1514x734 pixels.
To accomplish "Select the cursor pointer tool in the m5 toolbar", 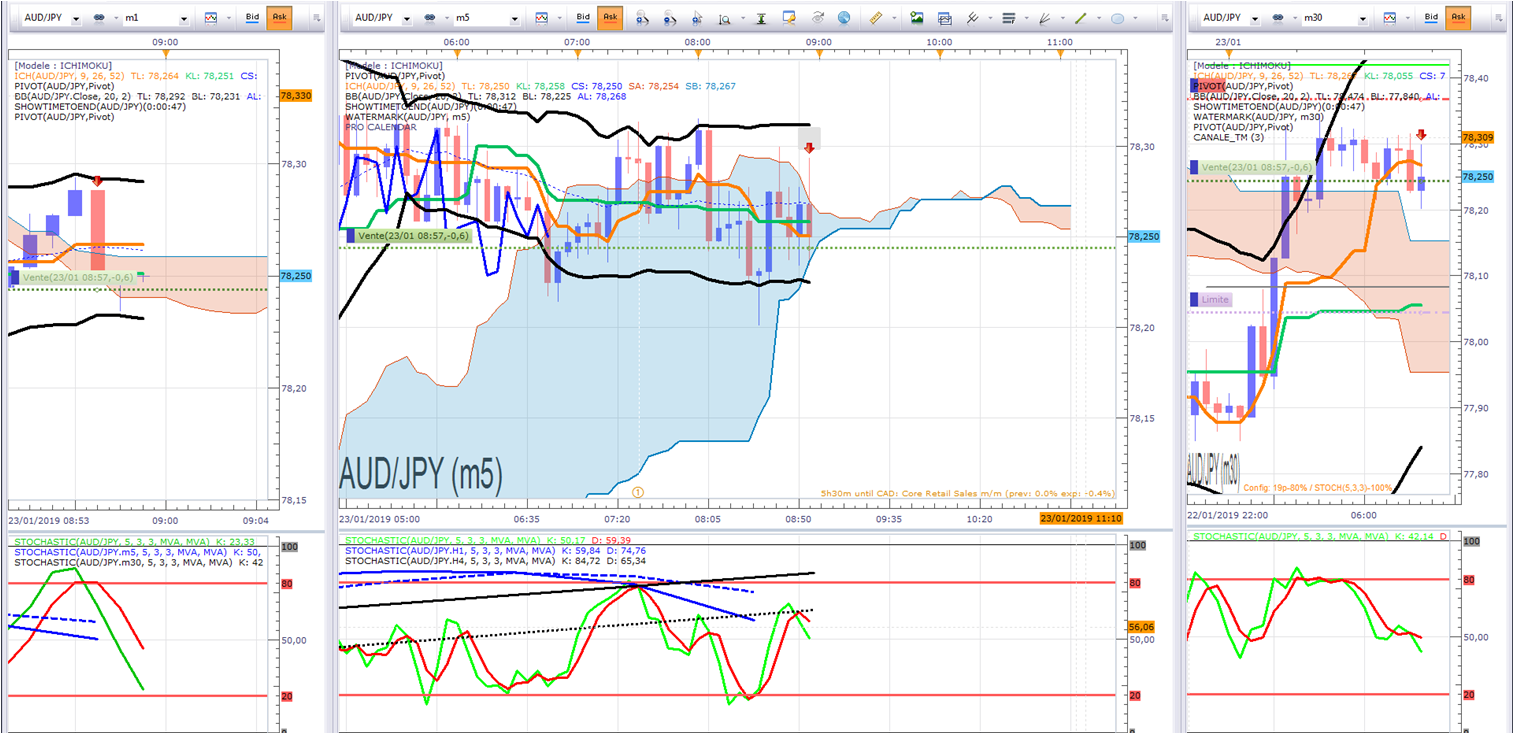I will 697,18.
